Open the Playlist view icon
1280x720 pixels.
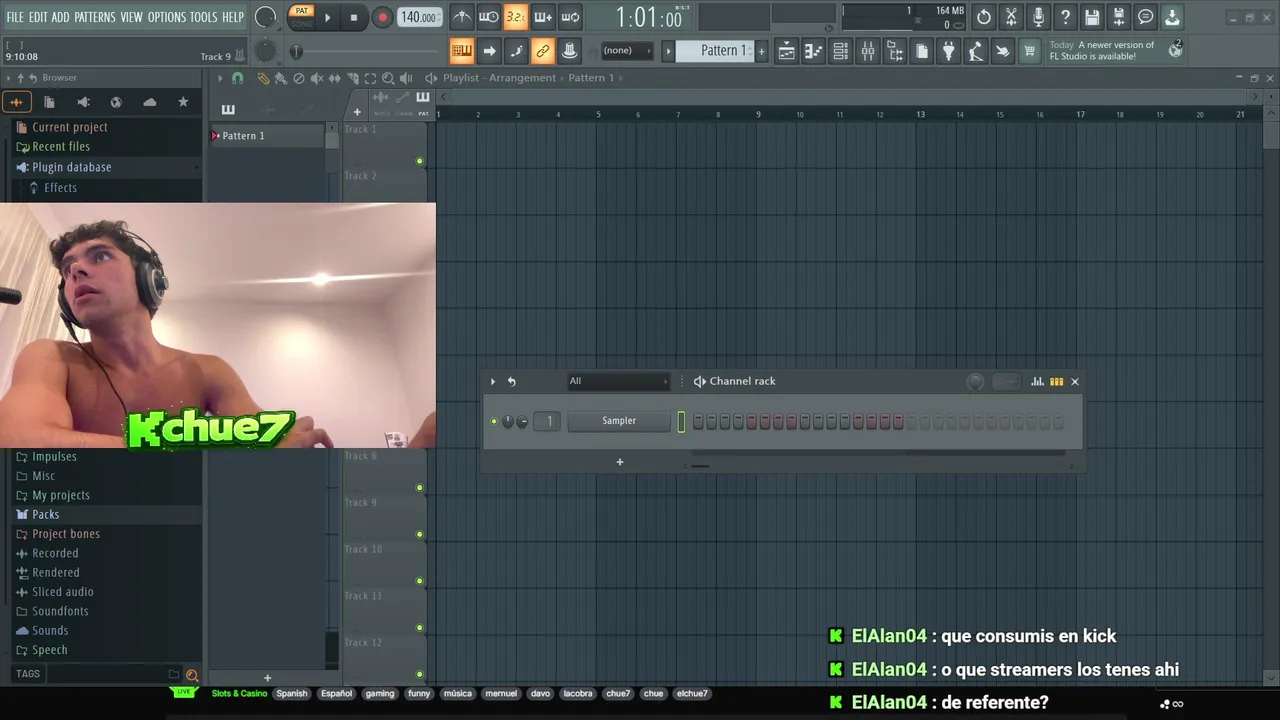click(x=787, y=51)
